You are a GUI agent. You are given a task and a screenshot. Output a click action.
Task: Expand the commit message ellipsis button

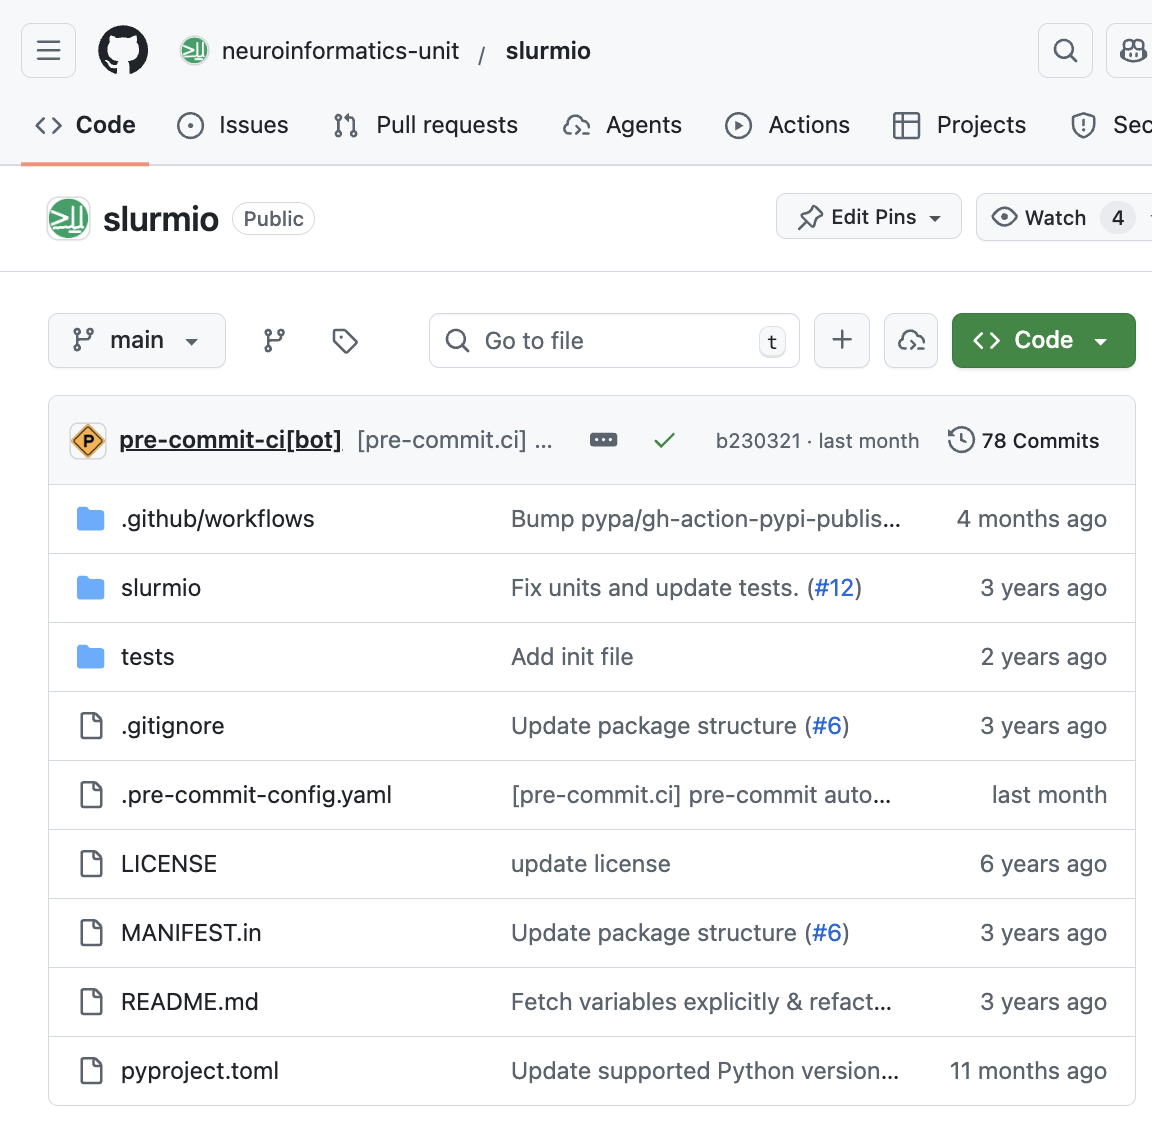pyautogui.click(x=604, y=440)
